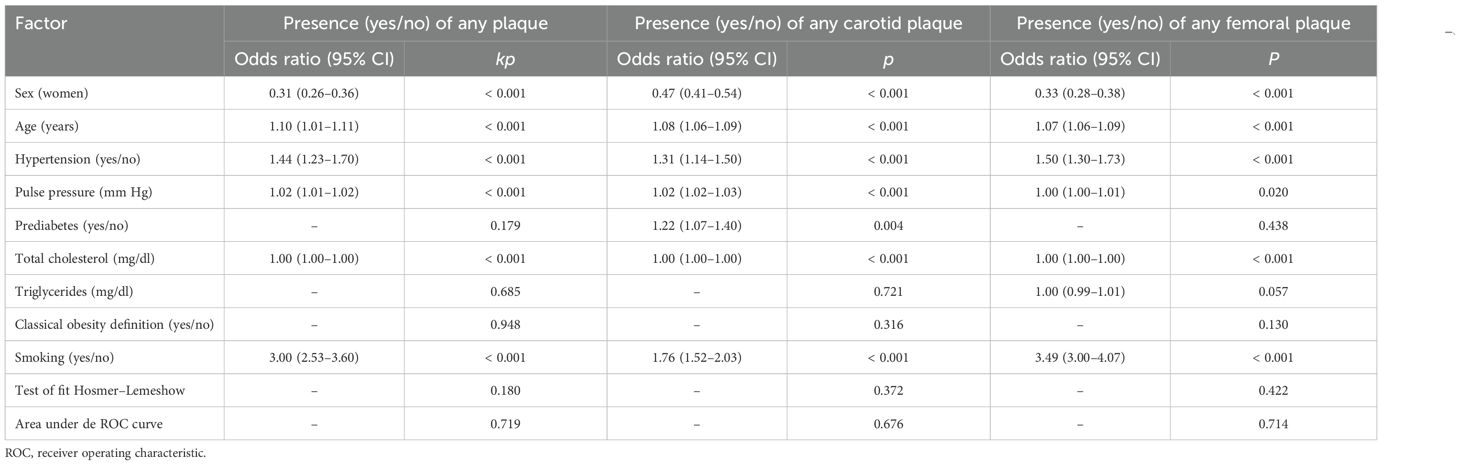This screenshot has height=465, width=1460.
Task: Click the "ROC, receiver operating characteristic." footnote
Action: point(102,453)
